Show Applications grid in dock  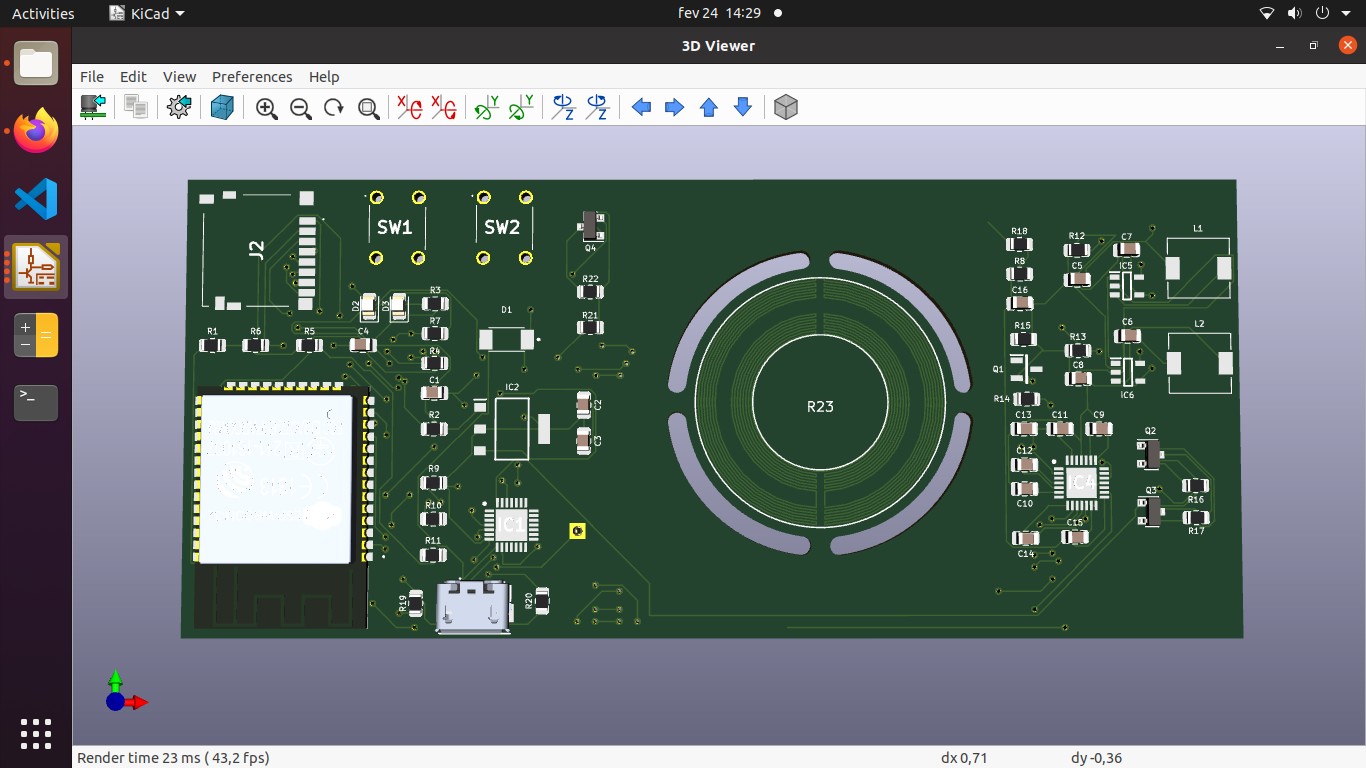click(x=36, y=733)
